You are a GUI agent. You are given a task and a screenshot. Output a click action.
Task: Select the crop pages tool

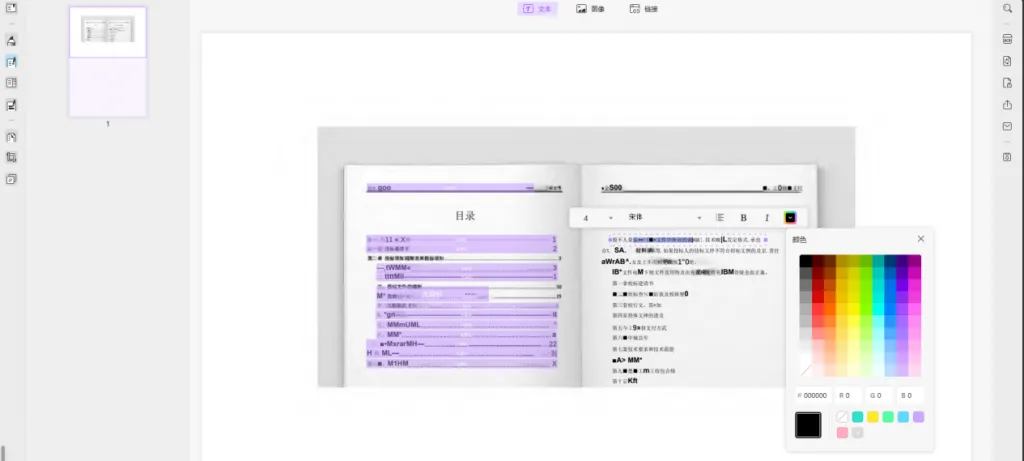click(x=12, y=158)
